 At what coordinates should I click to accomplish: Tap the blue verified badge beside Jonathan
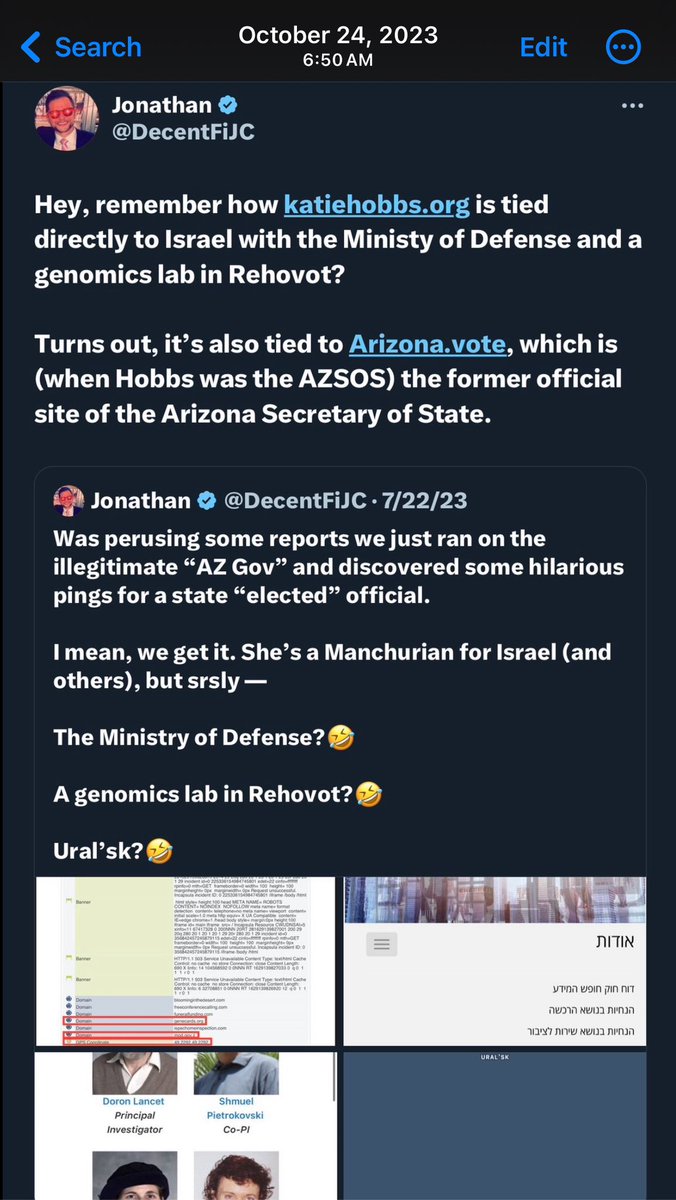pos(227,106)
